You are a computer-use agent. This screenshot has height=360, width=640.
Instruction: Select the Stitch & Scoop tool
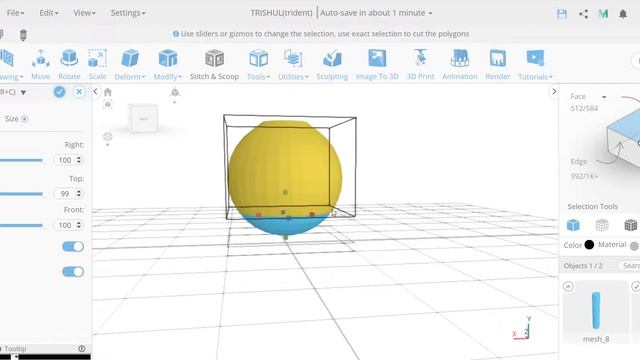[x=214, y=64]
